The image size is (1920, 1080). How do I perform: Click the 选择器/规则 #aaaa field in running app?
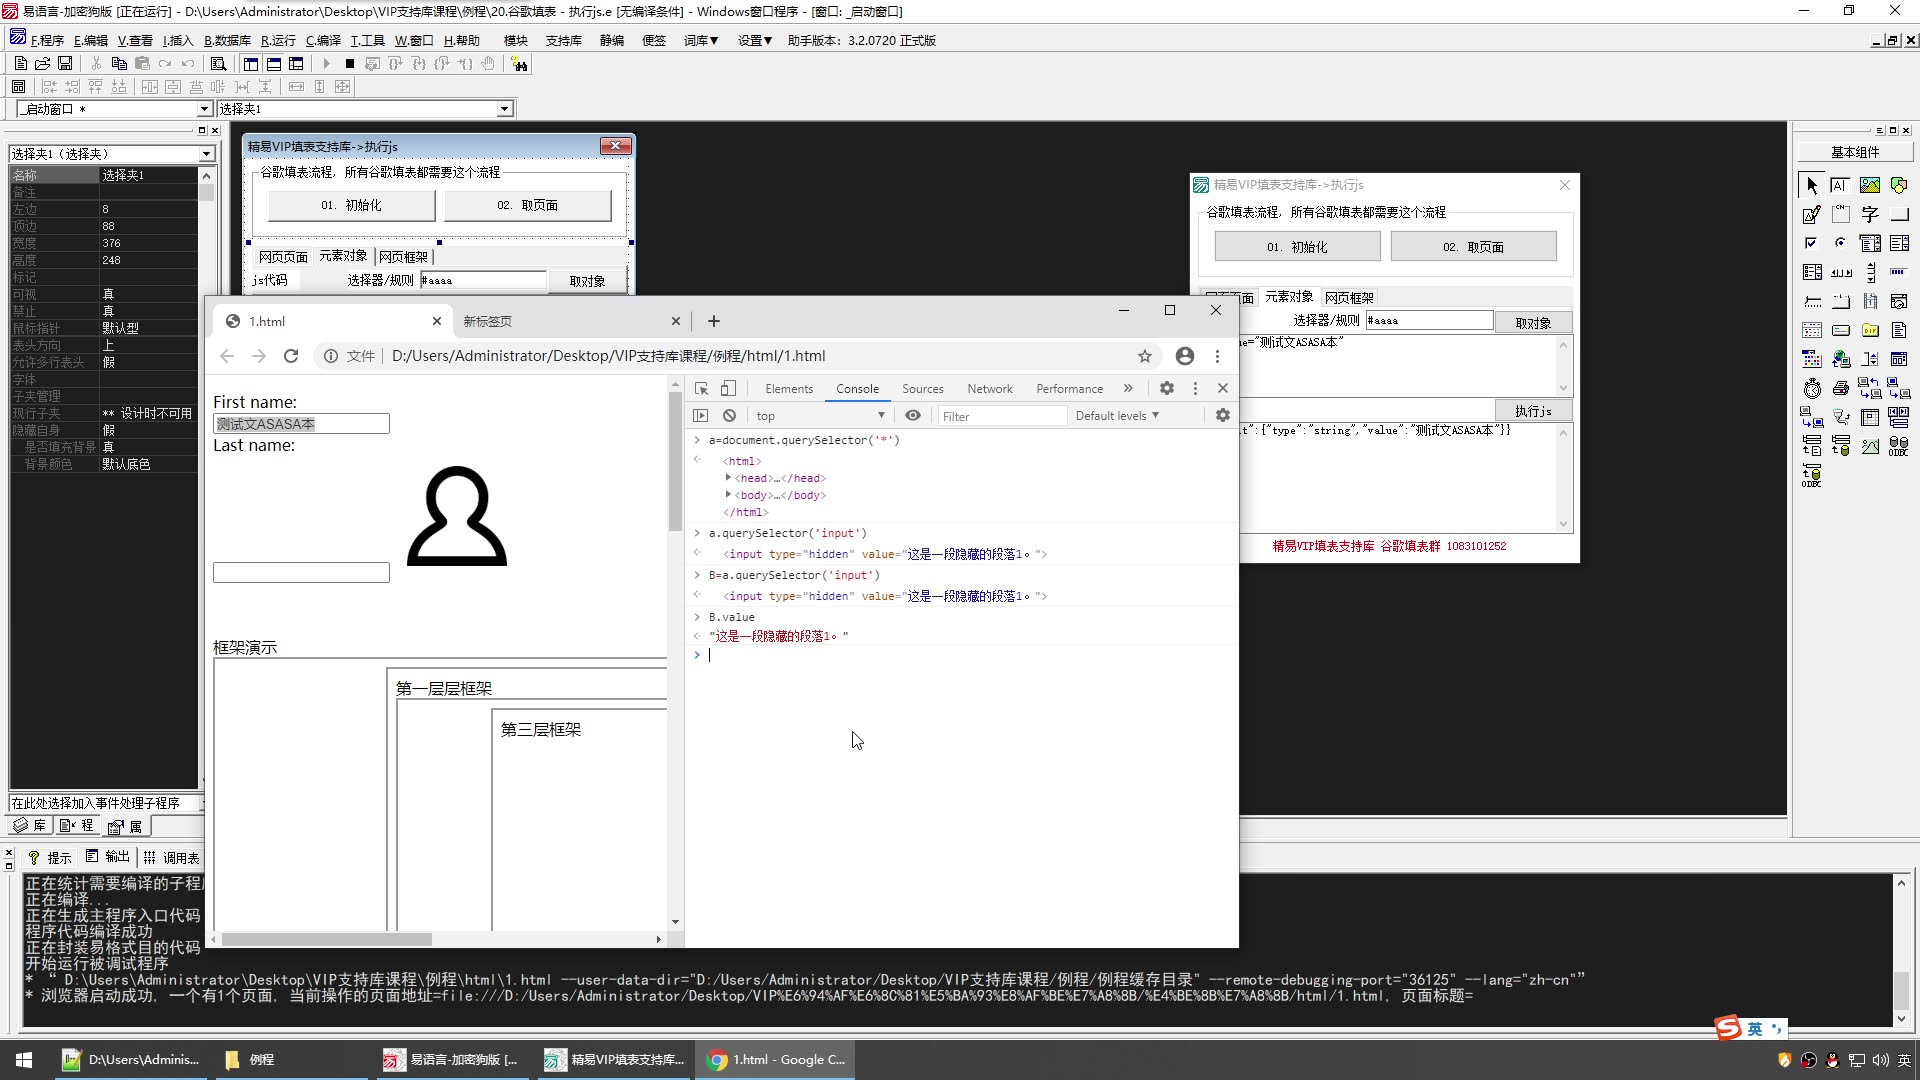(x=1429, y=321)
